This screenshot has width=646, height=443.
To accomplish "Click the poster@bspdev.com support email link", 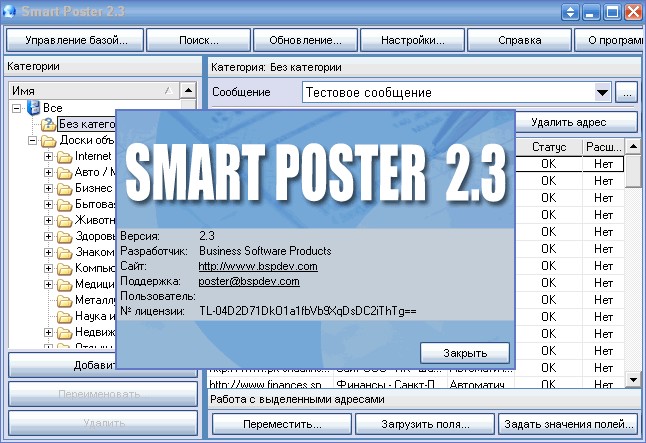I will pyautogui.click(x=249, y=281).
